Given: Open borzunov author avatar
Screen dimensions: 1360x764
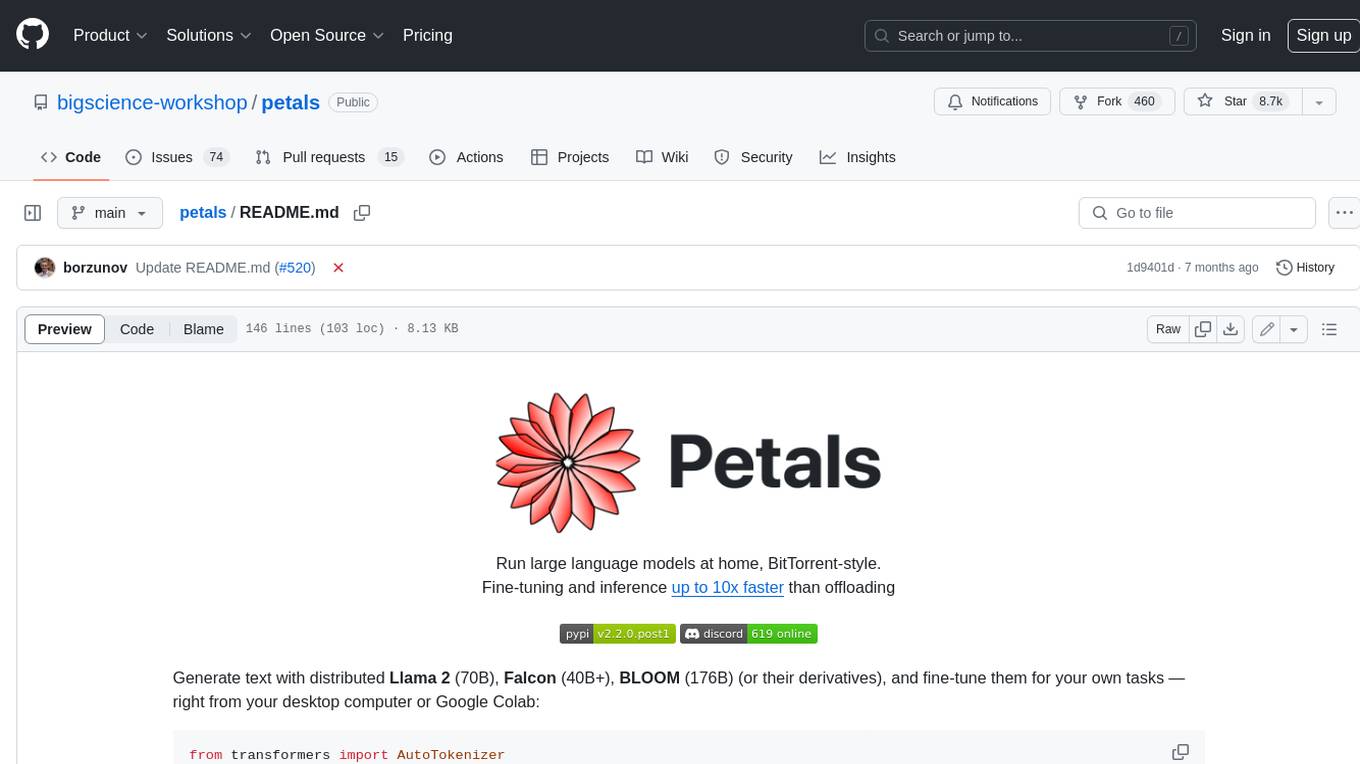Looking at the screenshot, I should (x=45, y=267).
